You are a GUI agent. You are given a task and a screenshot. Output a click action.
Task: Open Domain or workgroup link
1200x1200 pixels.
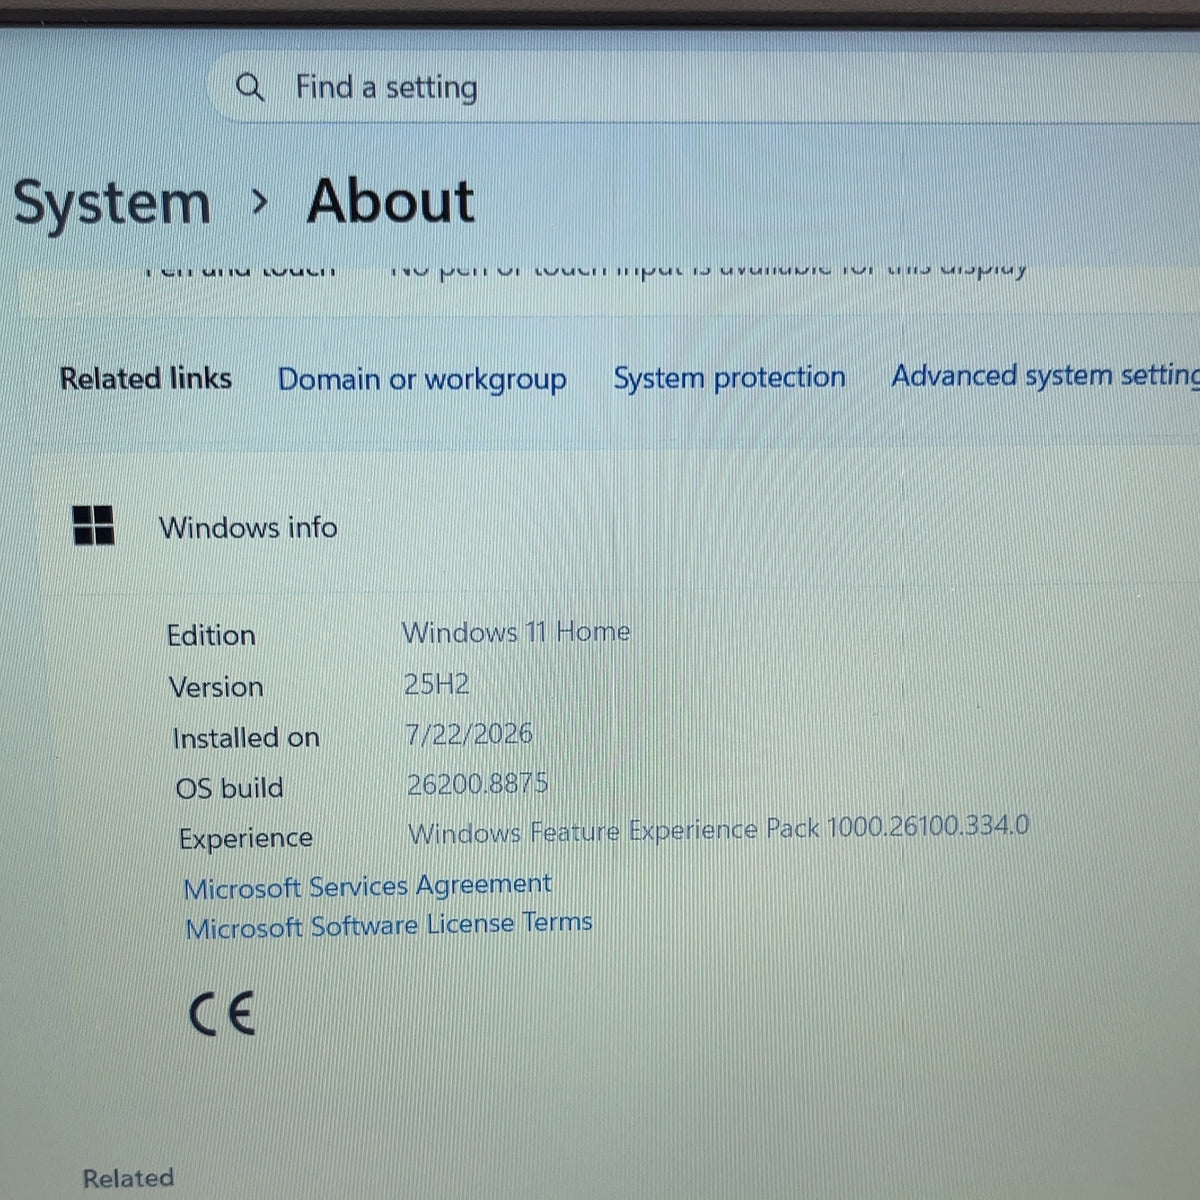tap(422, 380)
